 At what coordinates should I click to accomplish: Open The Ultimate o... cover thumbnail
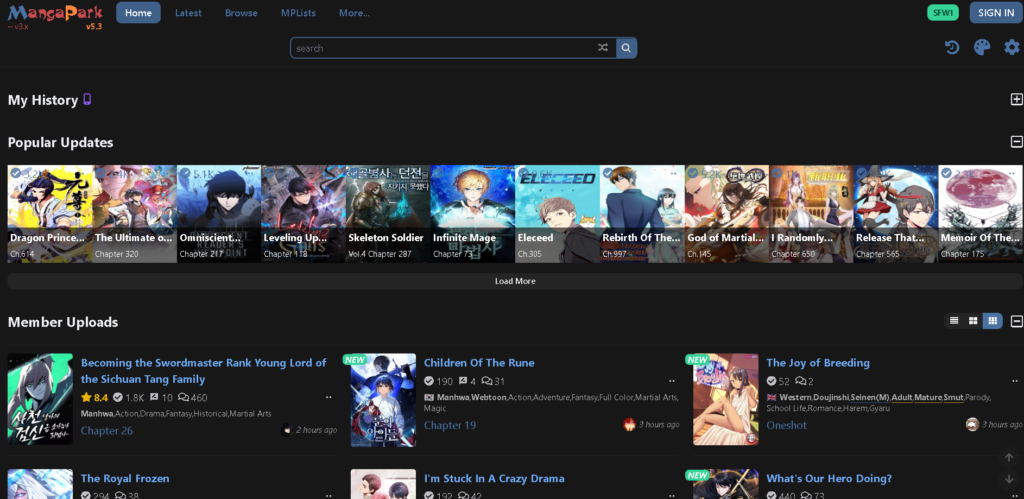135,214
